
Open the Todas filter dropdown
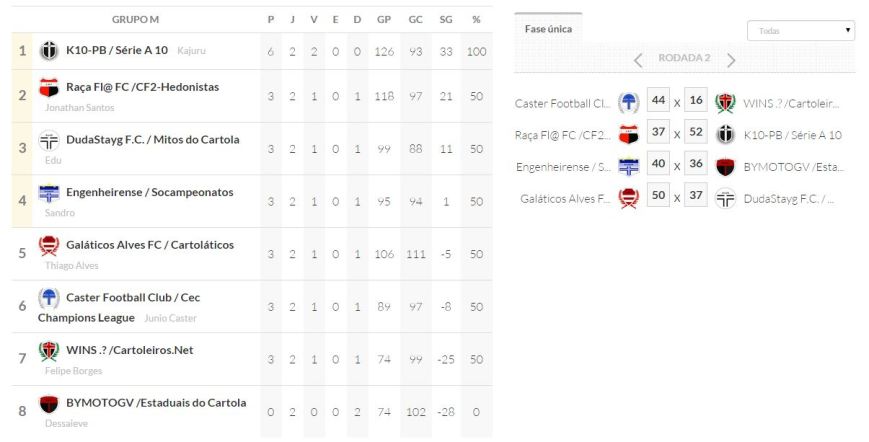[x=800, y=31]
